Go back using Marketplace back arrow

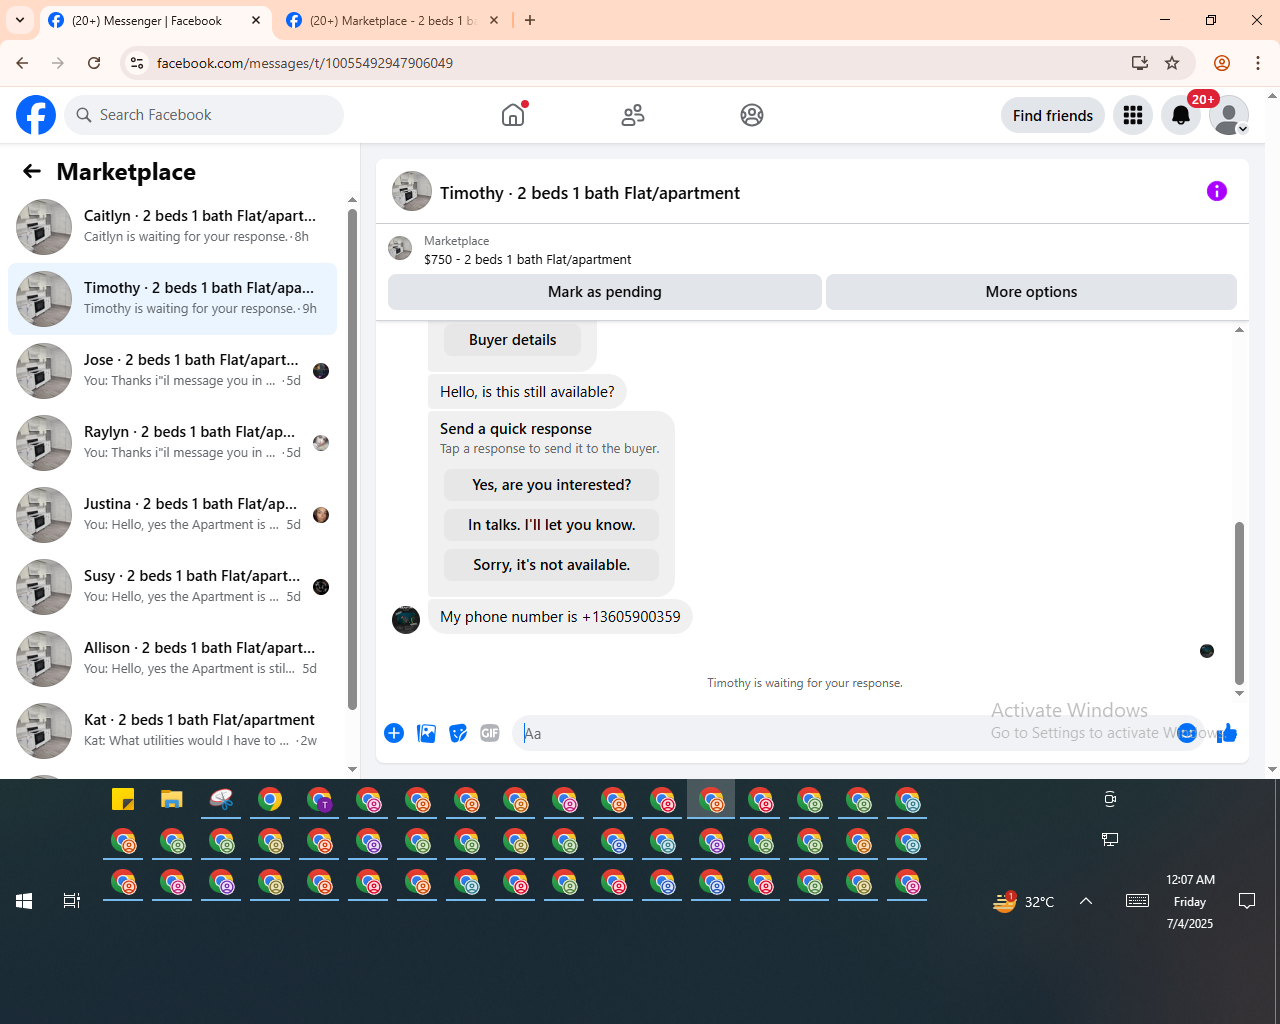32,172
